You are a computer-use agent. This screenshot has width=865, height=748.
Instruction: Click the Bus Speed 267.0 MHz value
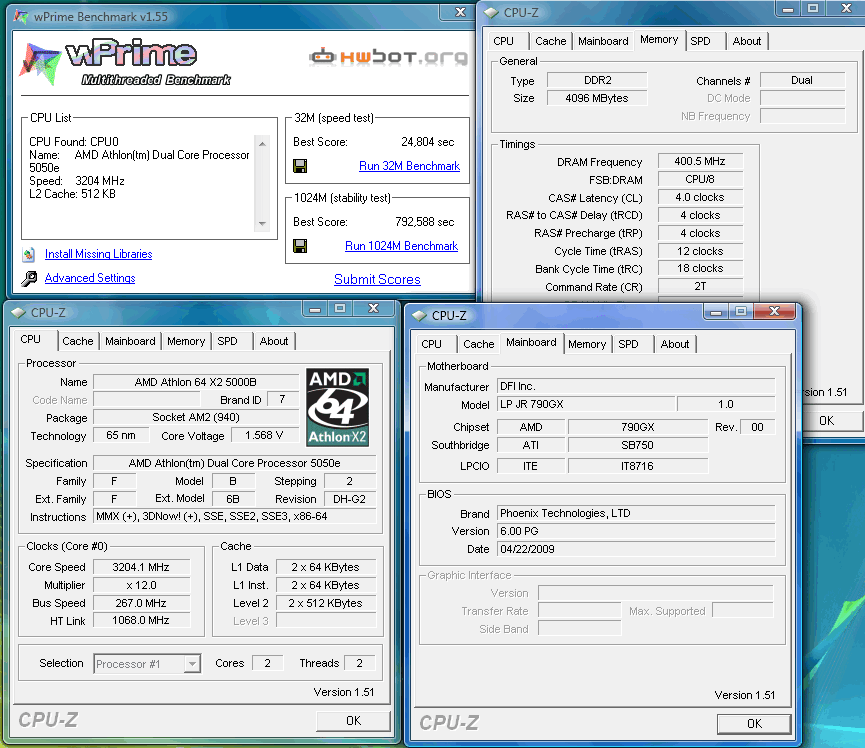click(x=141, y=603)
